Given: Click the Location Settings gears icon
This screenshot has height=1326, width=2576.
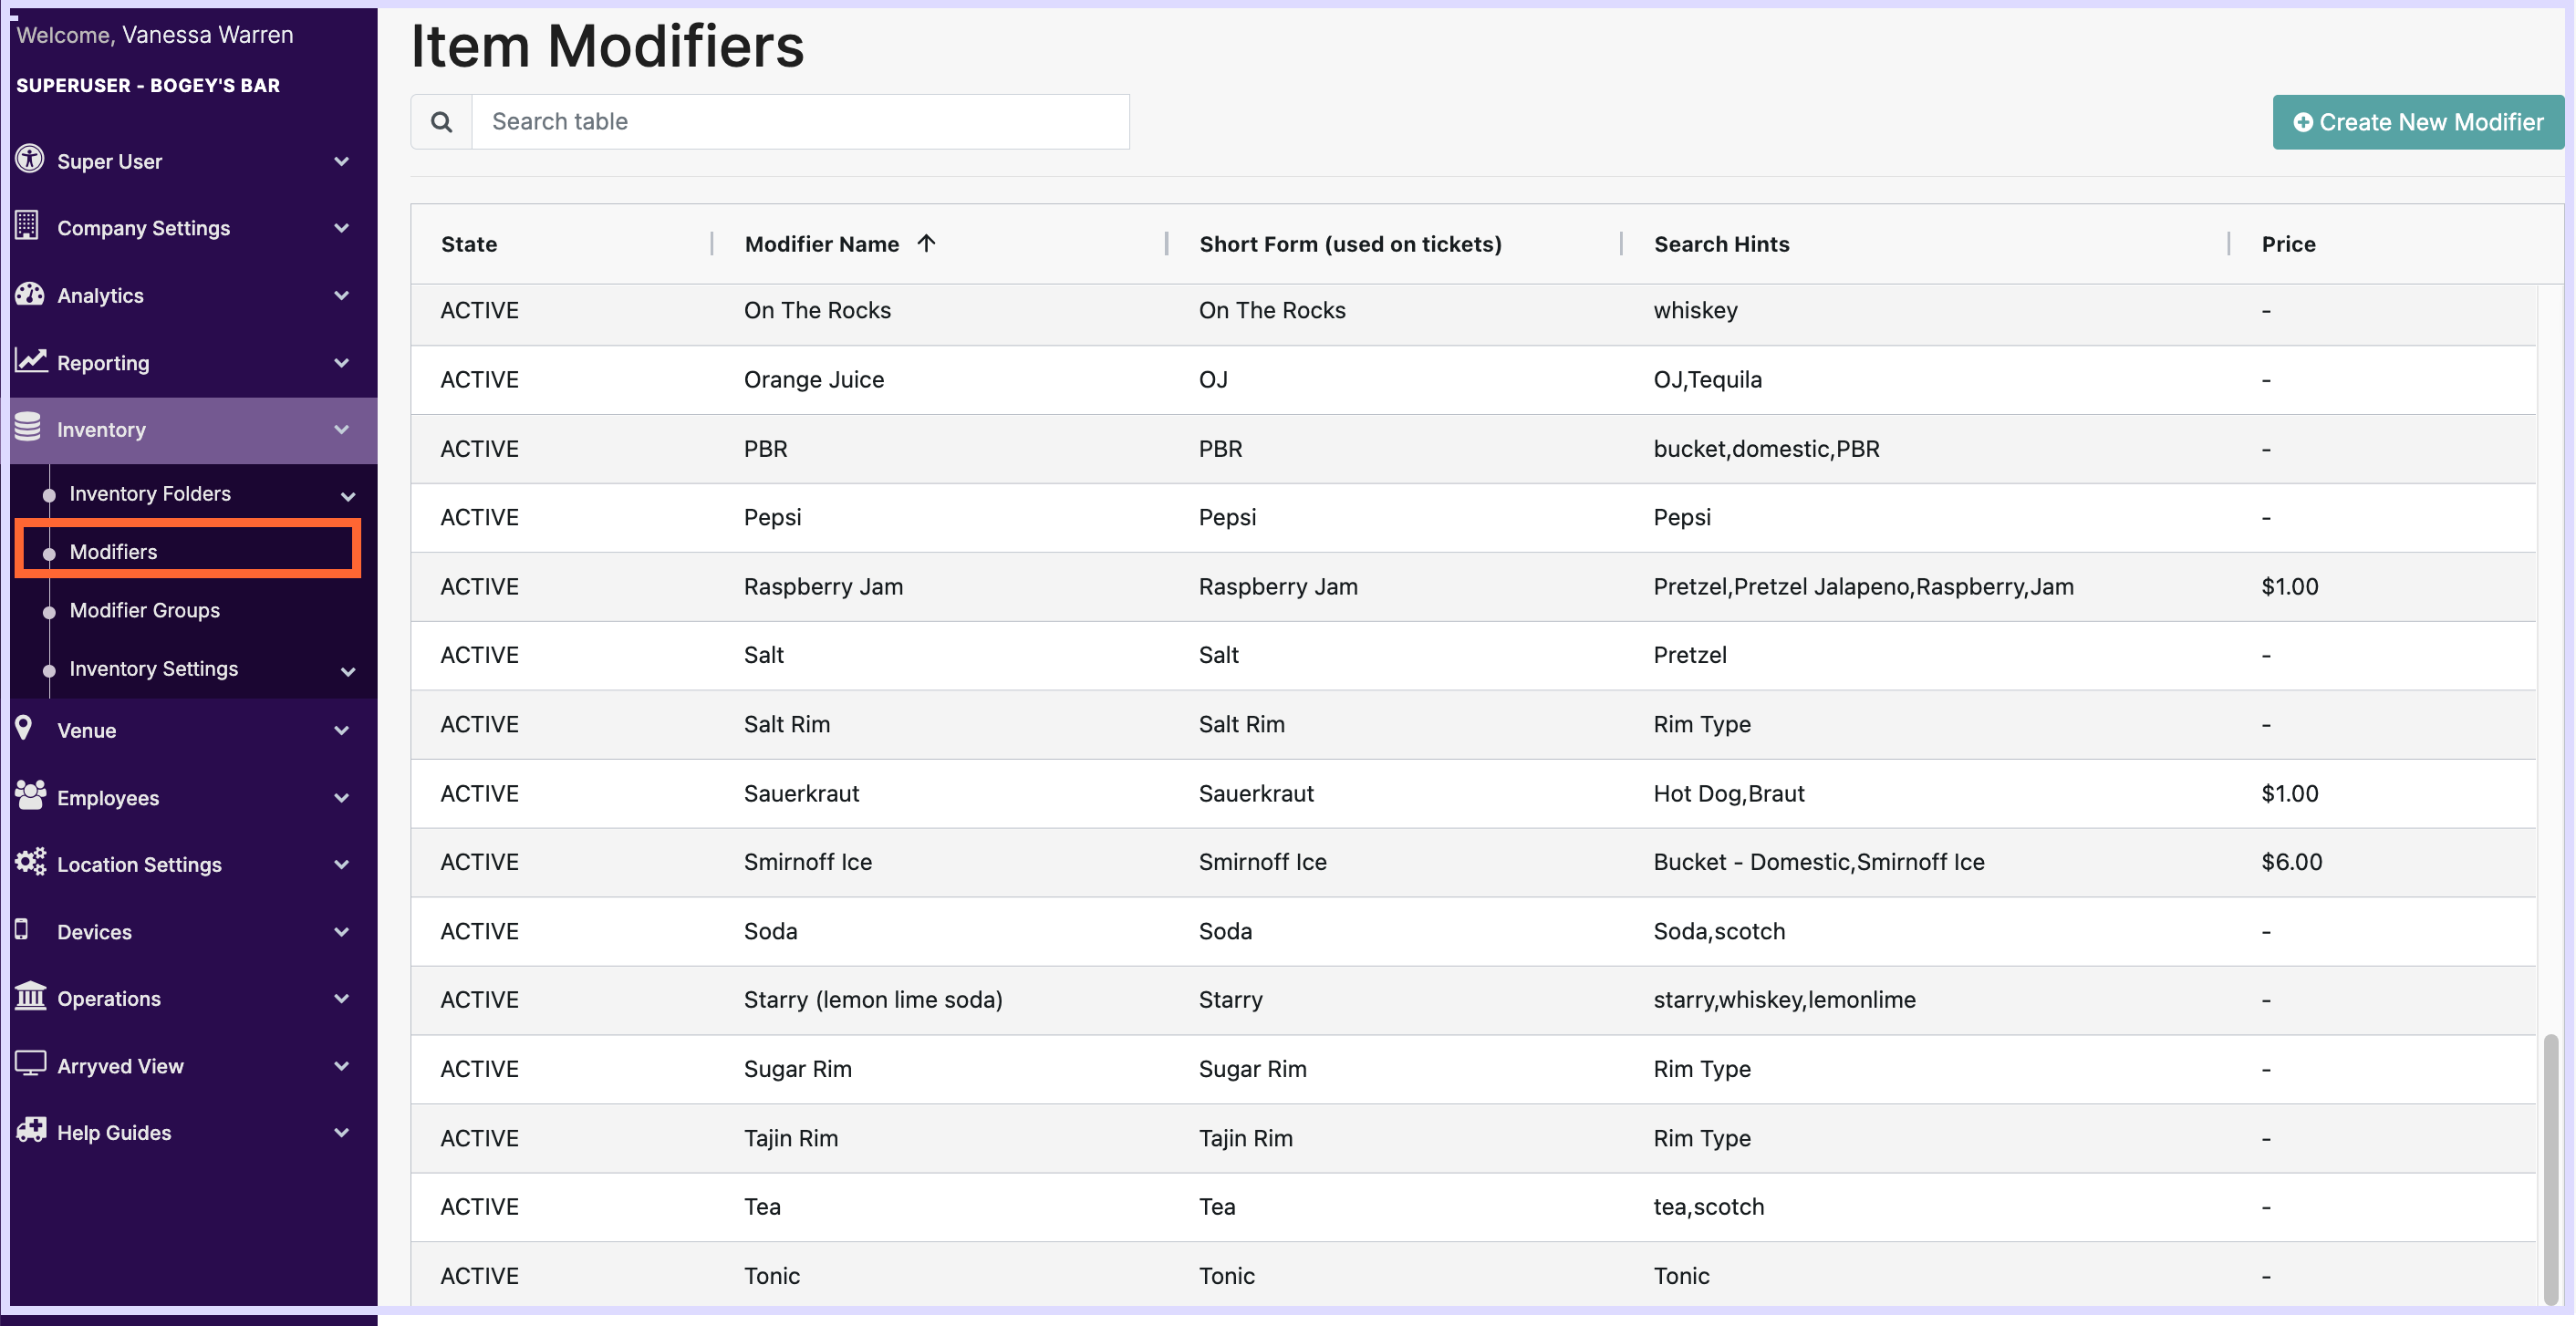Looking at the screenshot, I should [x=30, y=862].
